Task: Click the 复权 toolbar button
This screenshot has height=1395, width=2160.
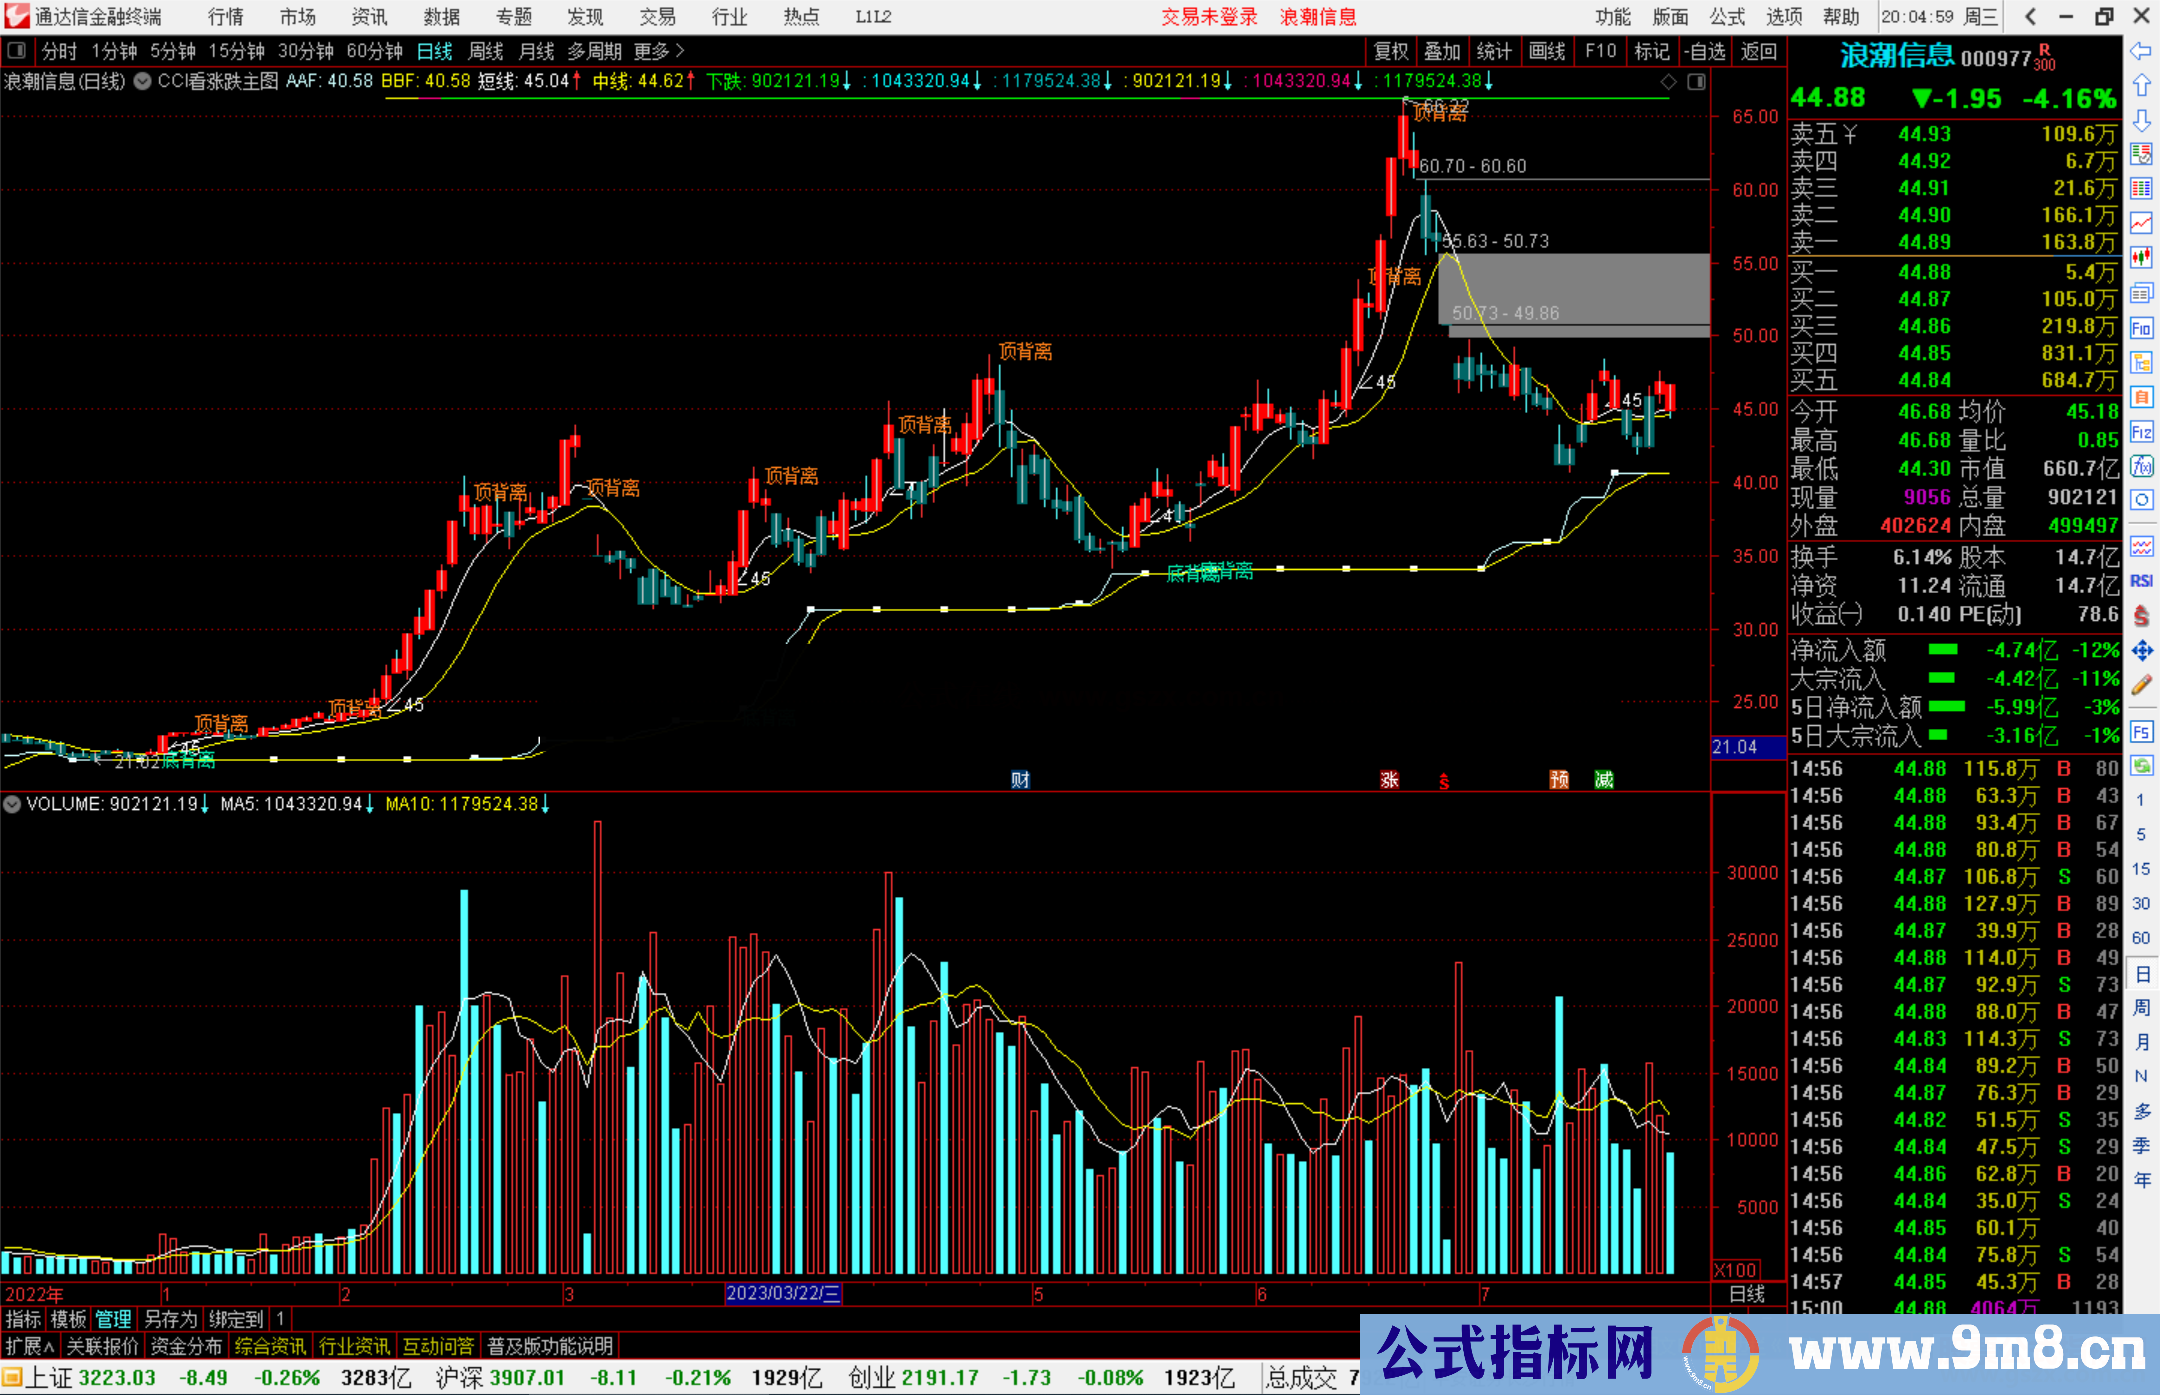Action: click(1391, 51)
